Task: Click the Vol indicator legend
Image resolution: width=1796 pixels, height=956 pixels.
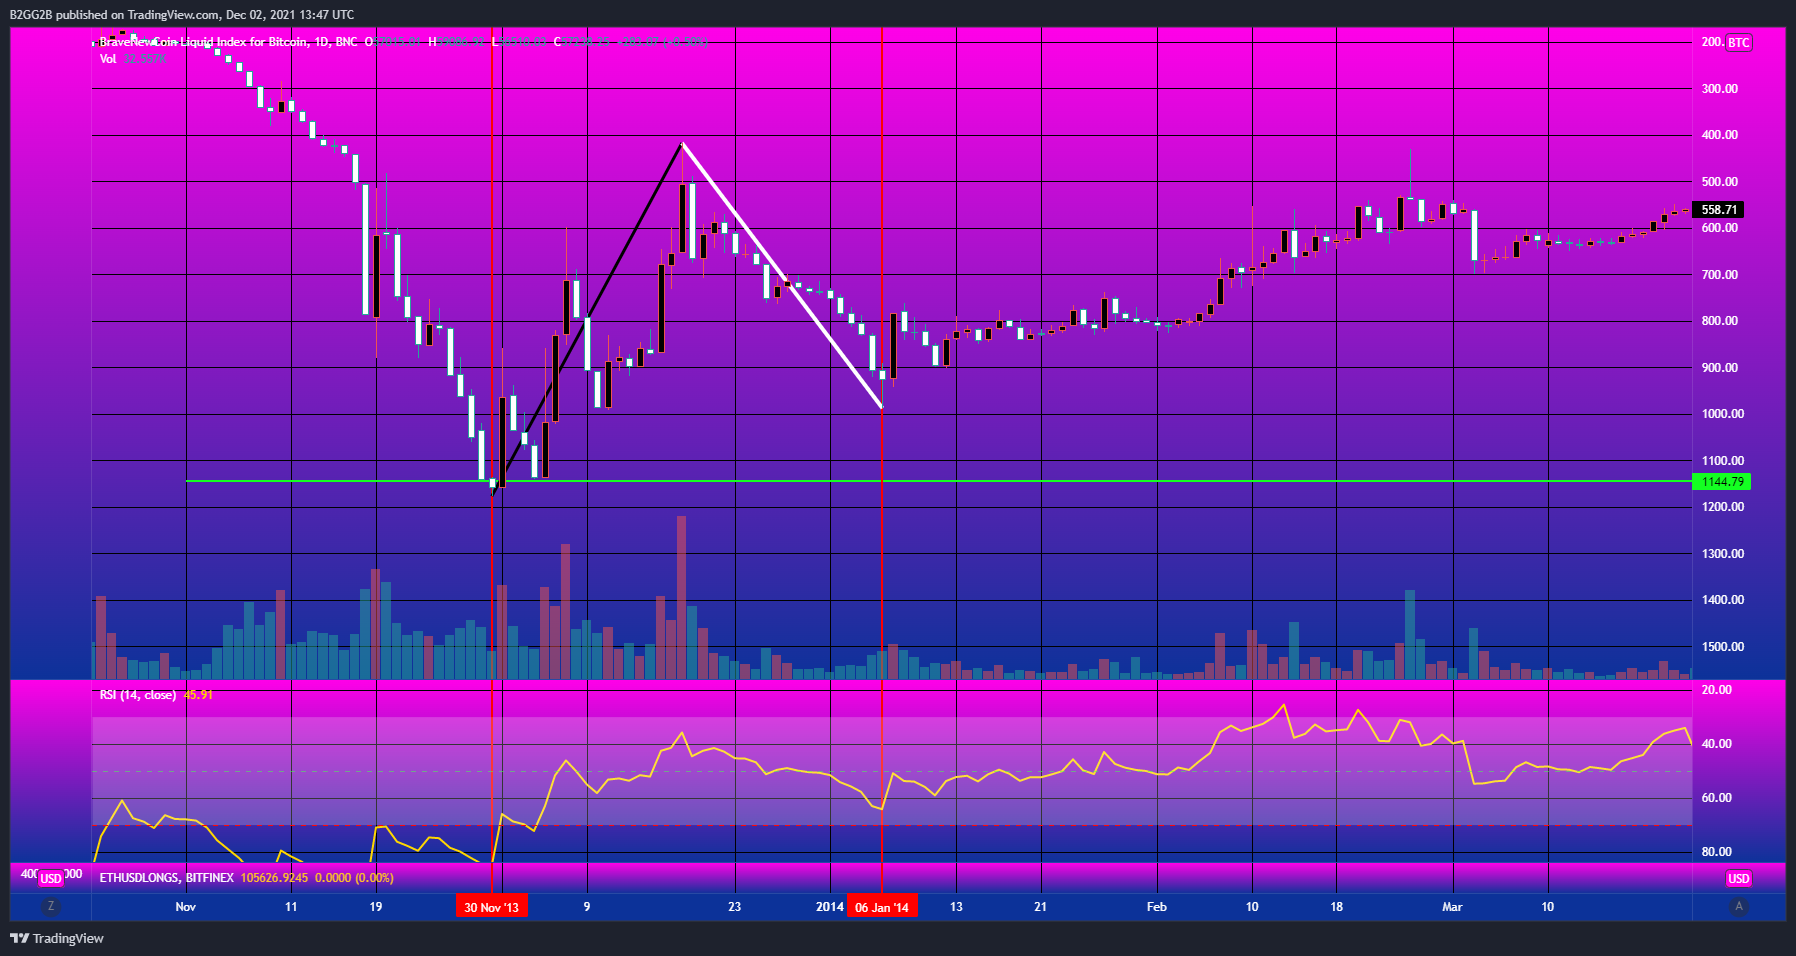Action: point(108,59)
